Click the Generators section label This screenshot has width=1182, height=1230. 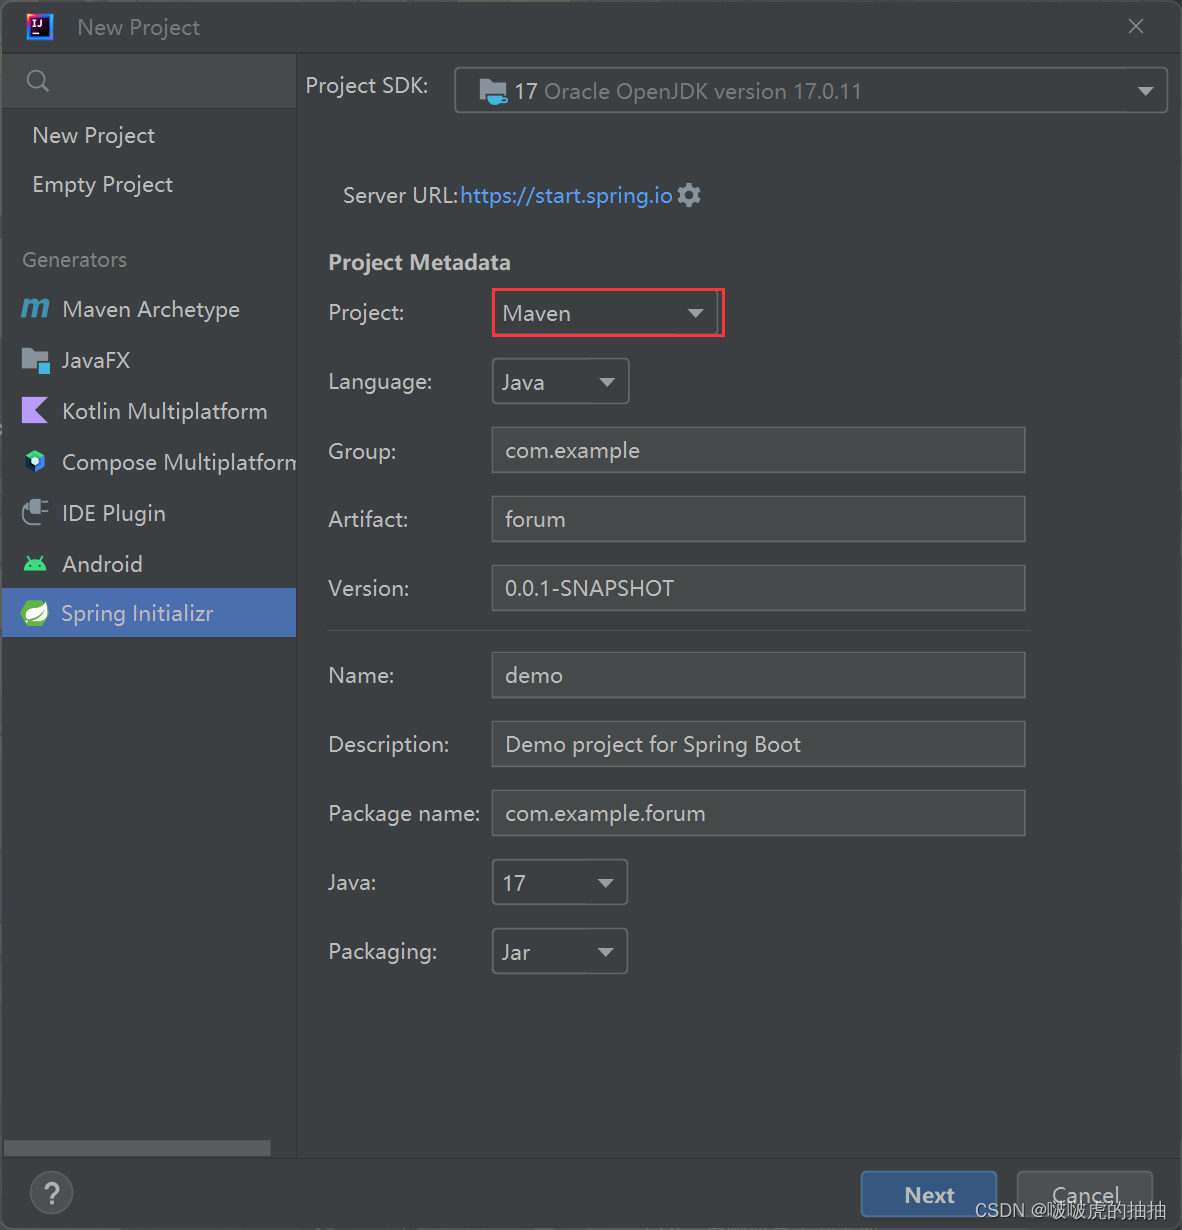tap(75, 260)
